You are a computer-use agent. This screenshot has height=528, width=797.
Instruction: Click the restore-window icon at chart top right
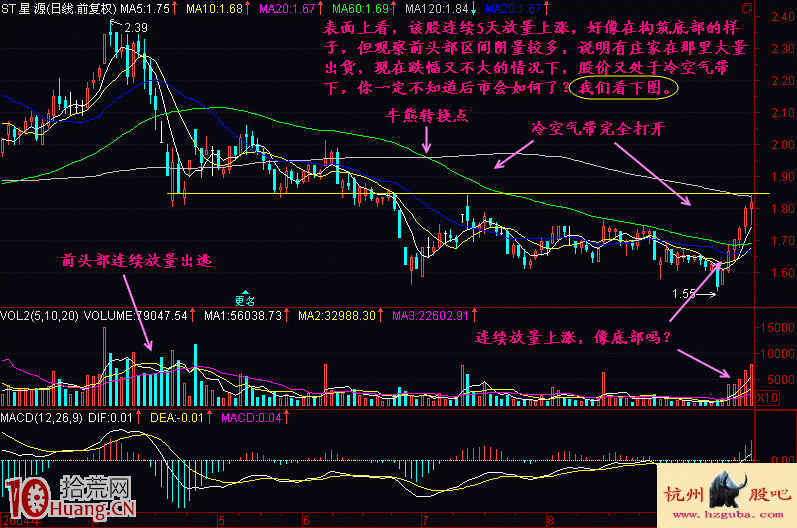(x=746, y=8)
